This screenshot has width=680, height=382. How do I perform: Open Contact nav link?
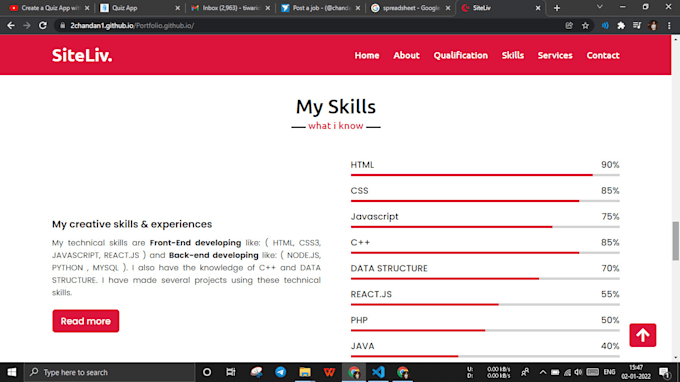pyautogui.click(x=603, y=56)
